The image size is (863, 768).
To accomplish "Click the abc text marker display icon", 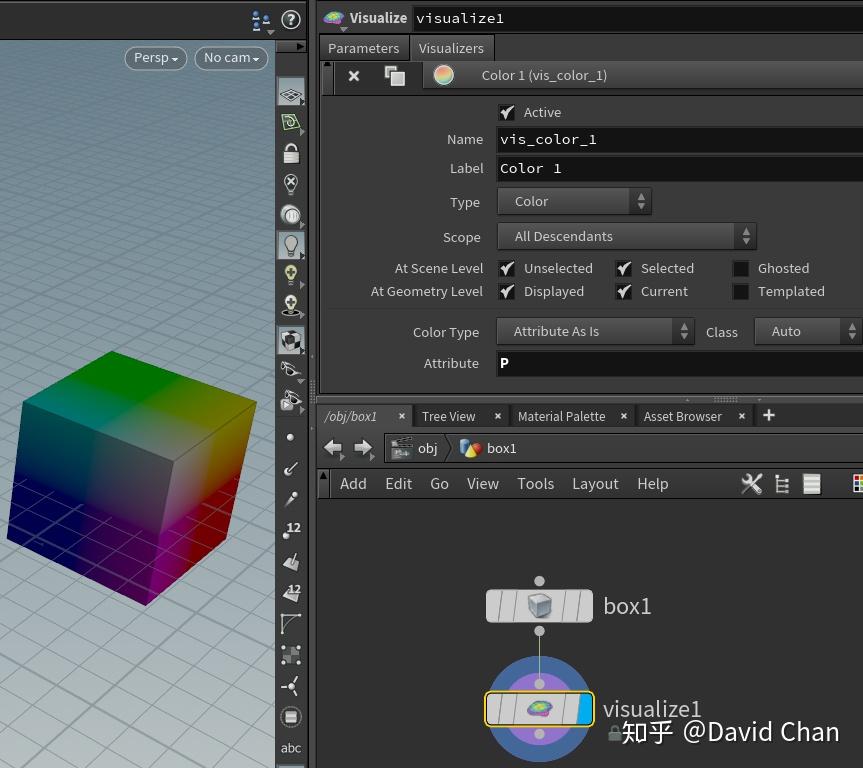I will (x=291, y=748).
